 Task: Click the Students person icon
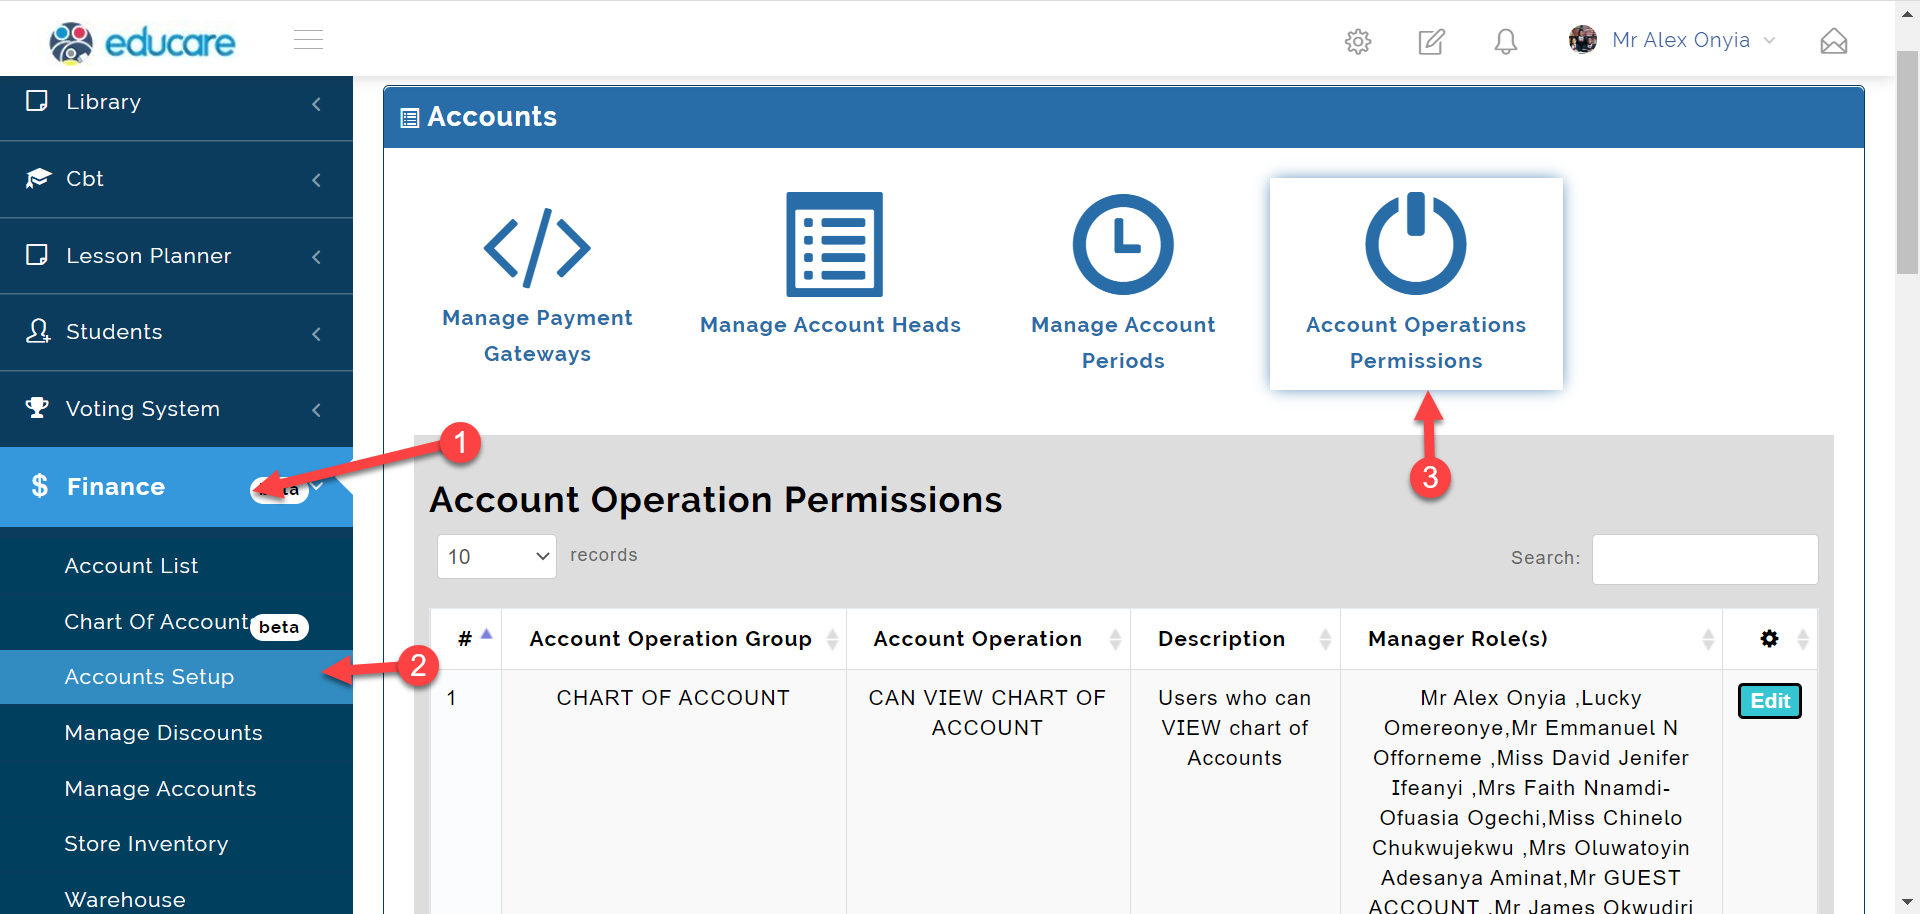click(38, 331)
